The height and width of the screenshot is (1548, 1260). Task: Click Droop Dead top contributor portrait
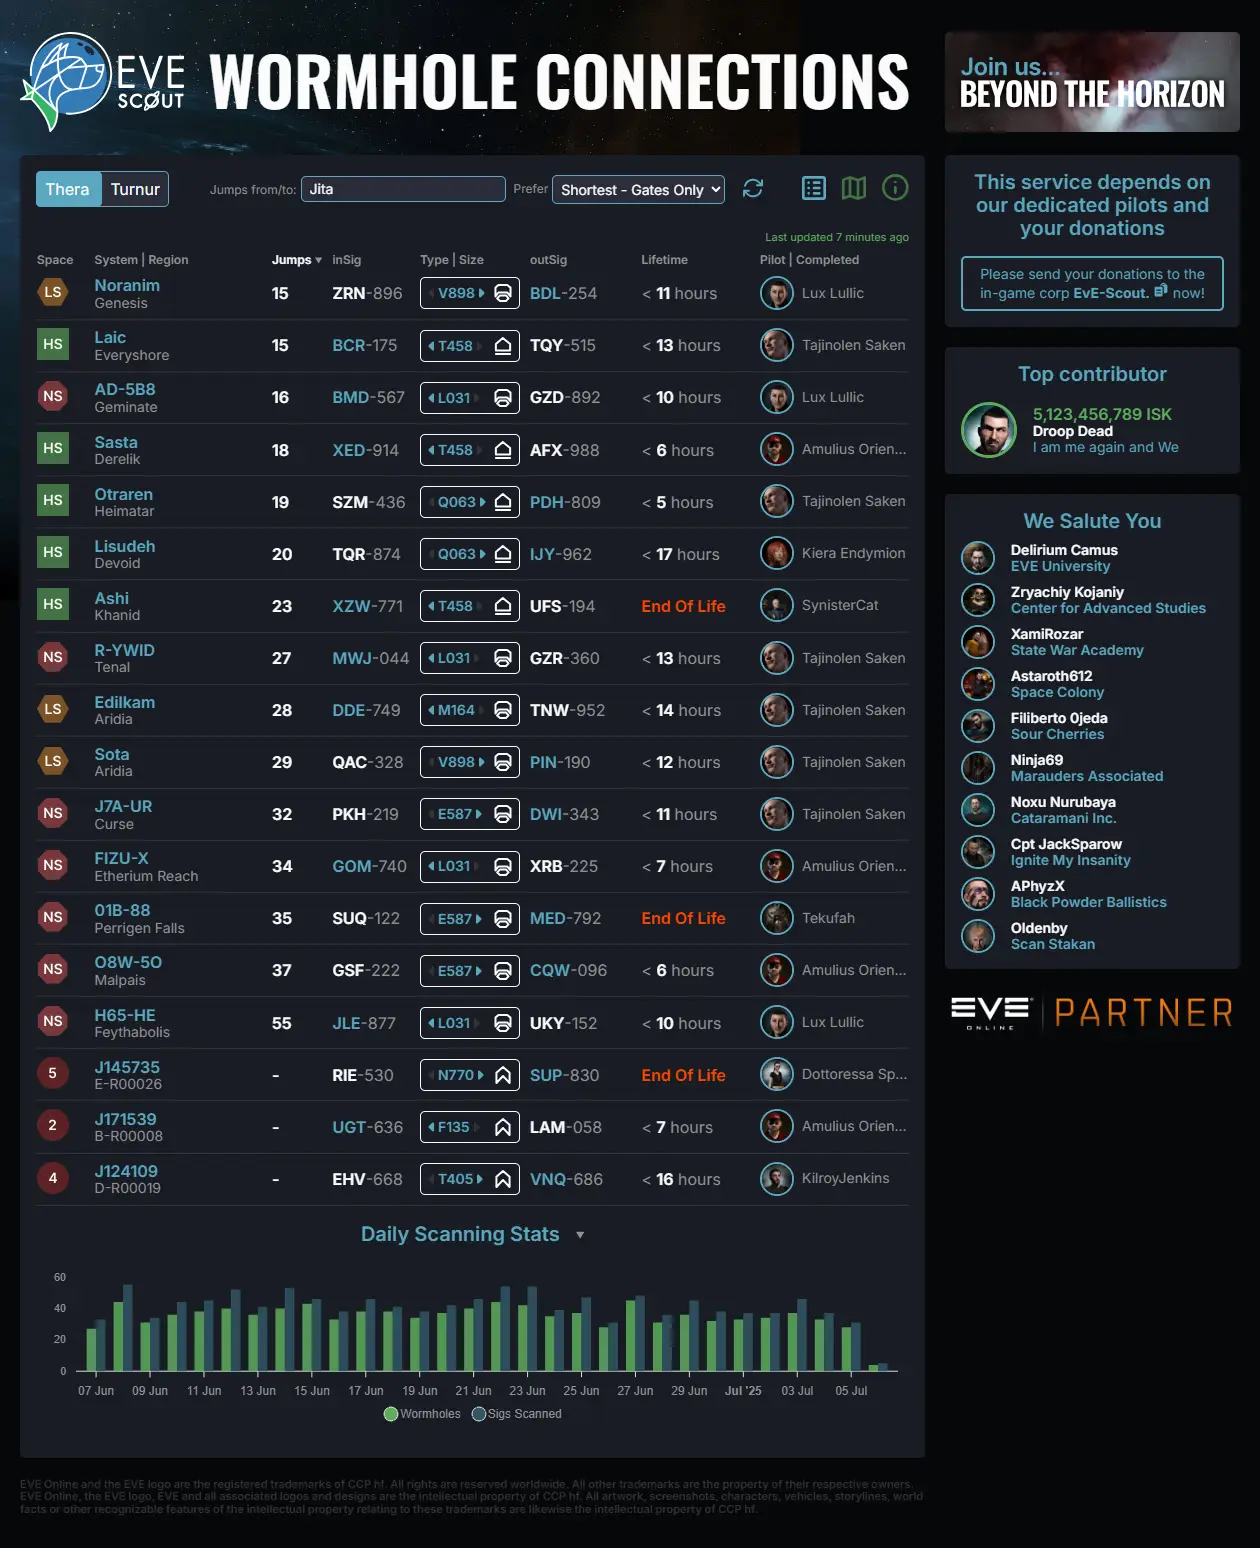pos(989,430)
